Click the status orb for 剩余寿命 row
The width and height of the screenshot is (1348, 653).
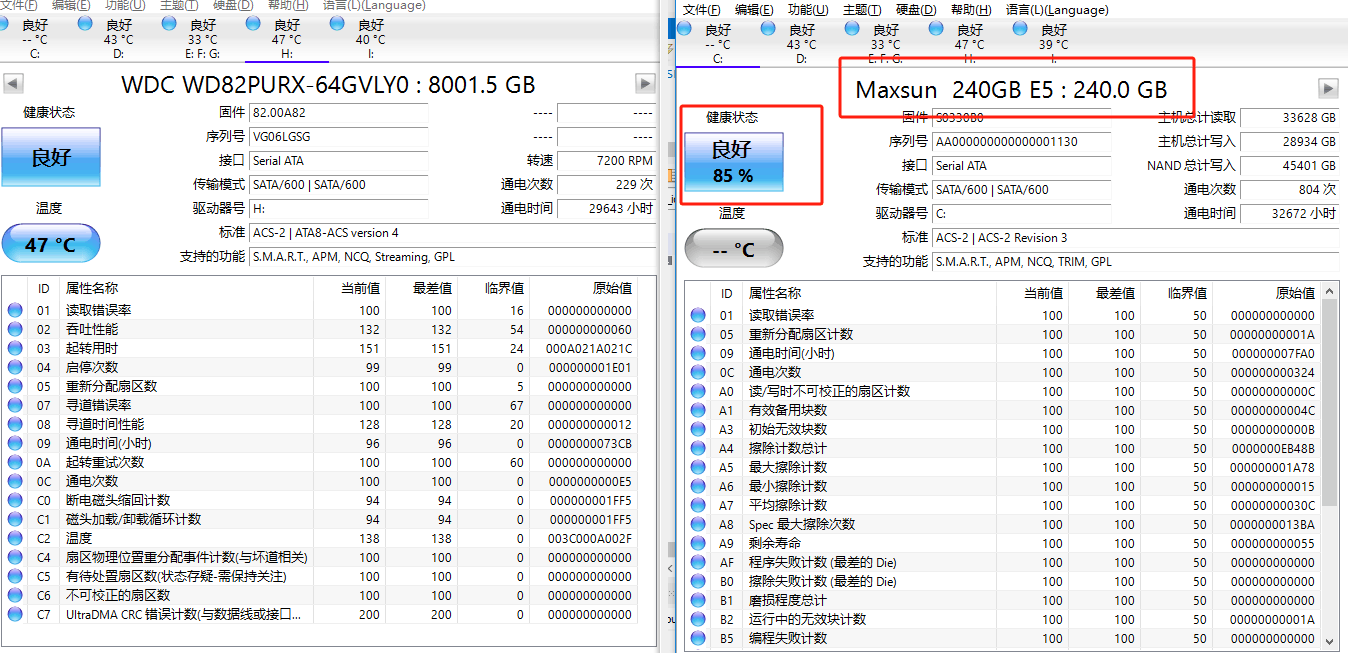click(x=698, y=543)
